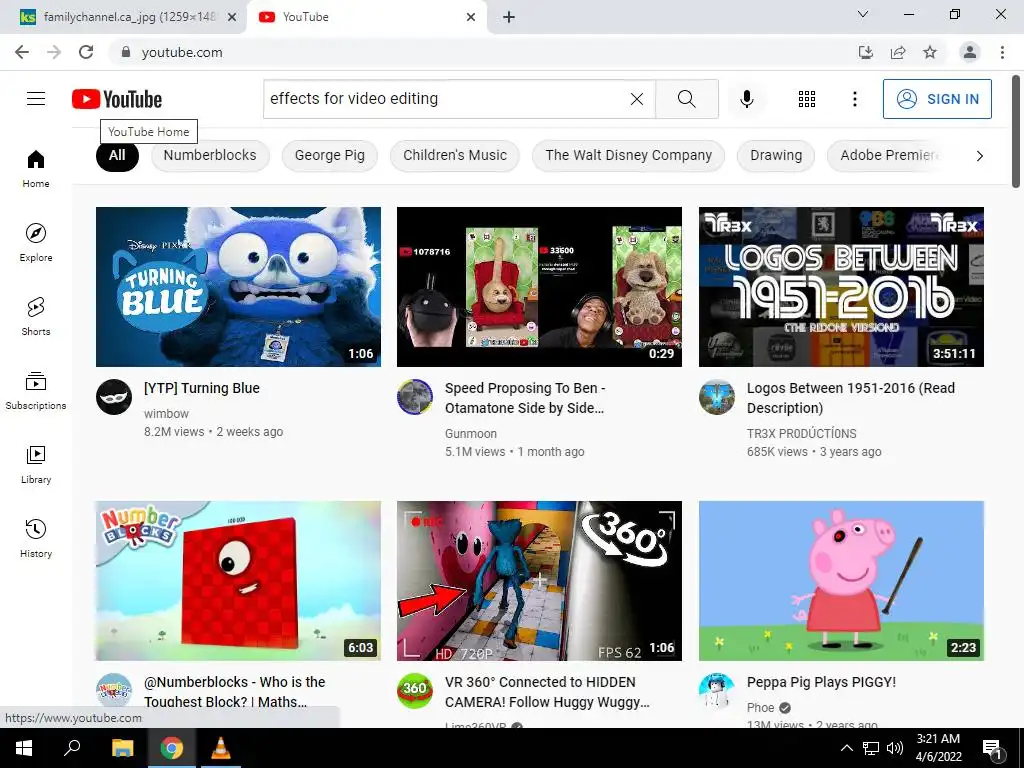1024x768 pixels.
Task: Clear the search box with the X
Action: click(x=637, y=99)
